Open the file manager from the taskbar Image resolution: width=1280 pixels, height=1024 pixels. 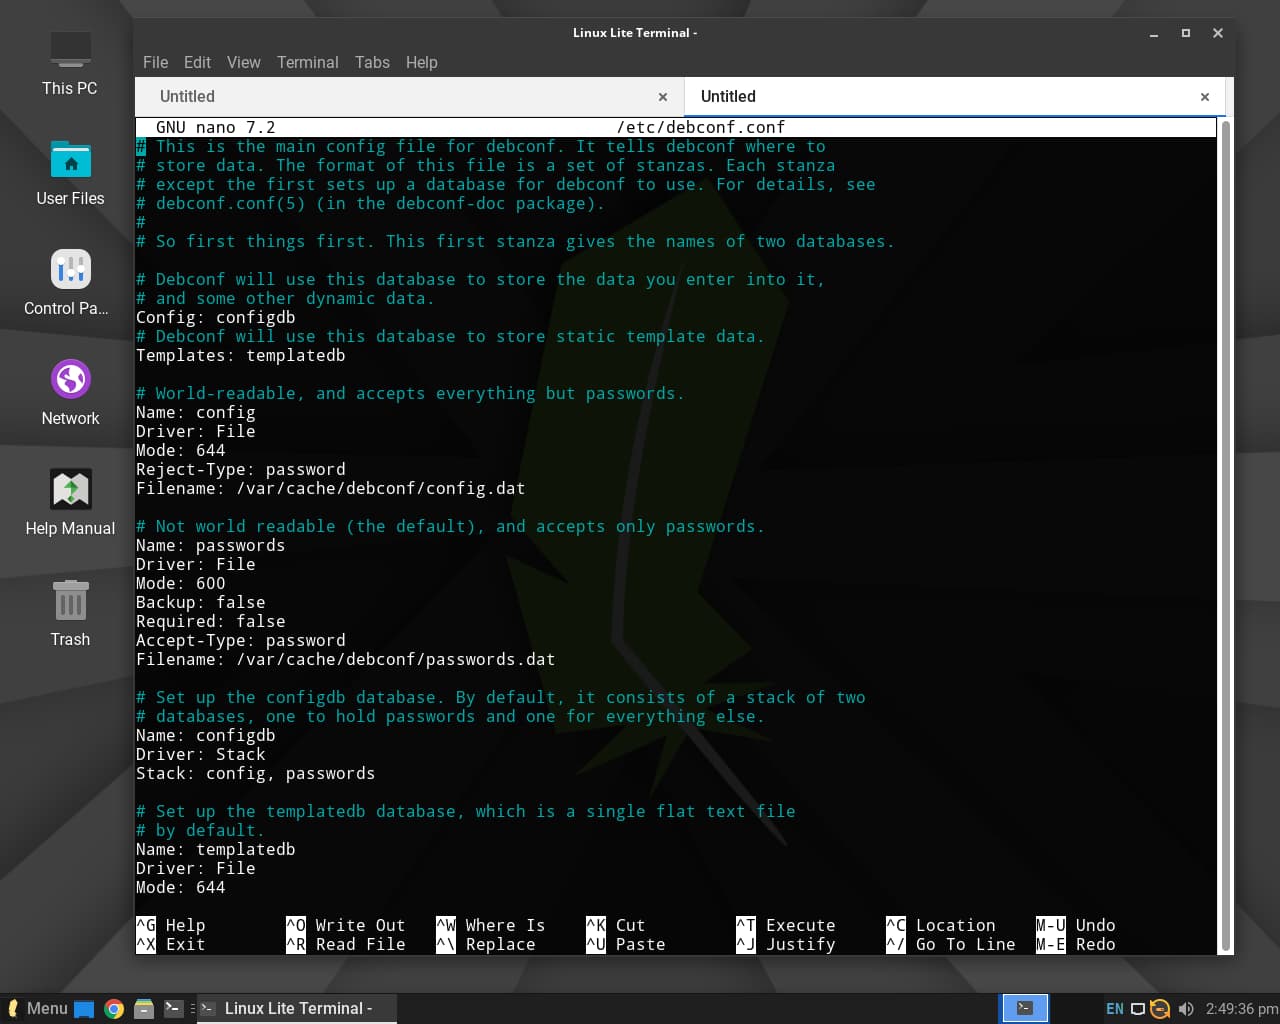pyautogui.click(x=144, y=1008)
